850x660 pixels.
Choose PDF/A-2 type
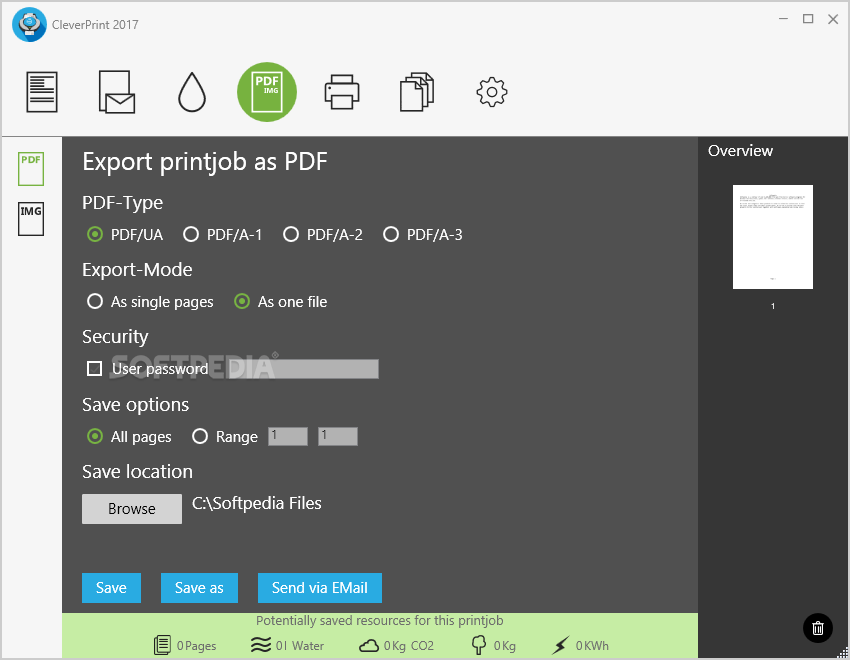(323, 235)
